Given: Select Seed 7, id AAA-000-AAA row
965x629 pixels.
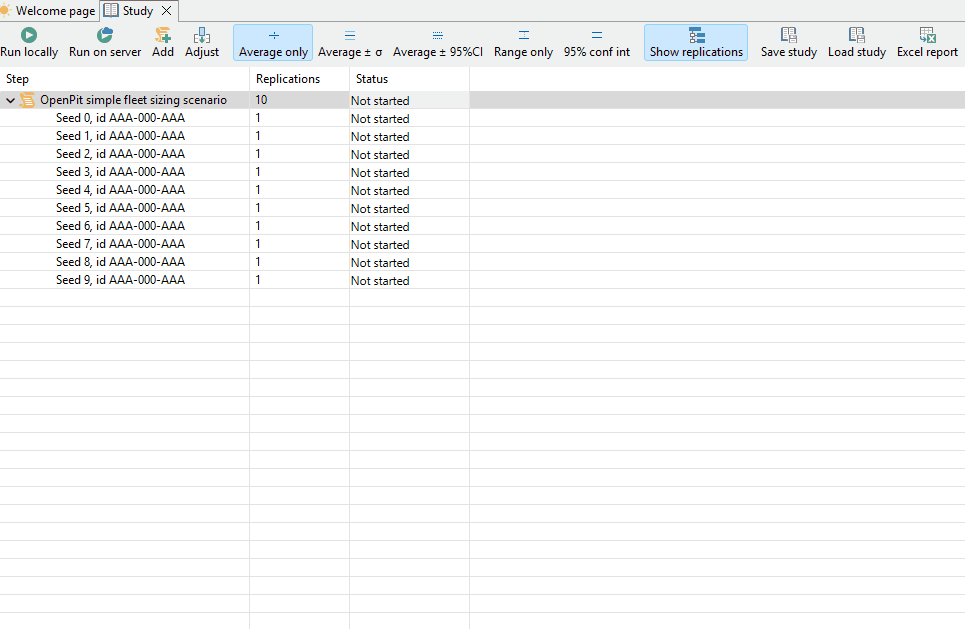Looking at the screenshot, I should [x=482, y=244].
